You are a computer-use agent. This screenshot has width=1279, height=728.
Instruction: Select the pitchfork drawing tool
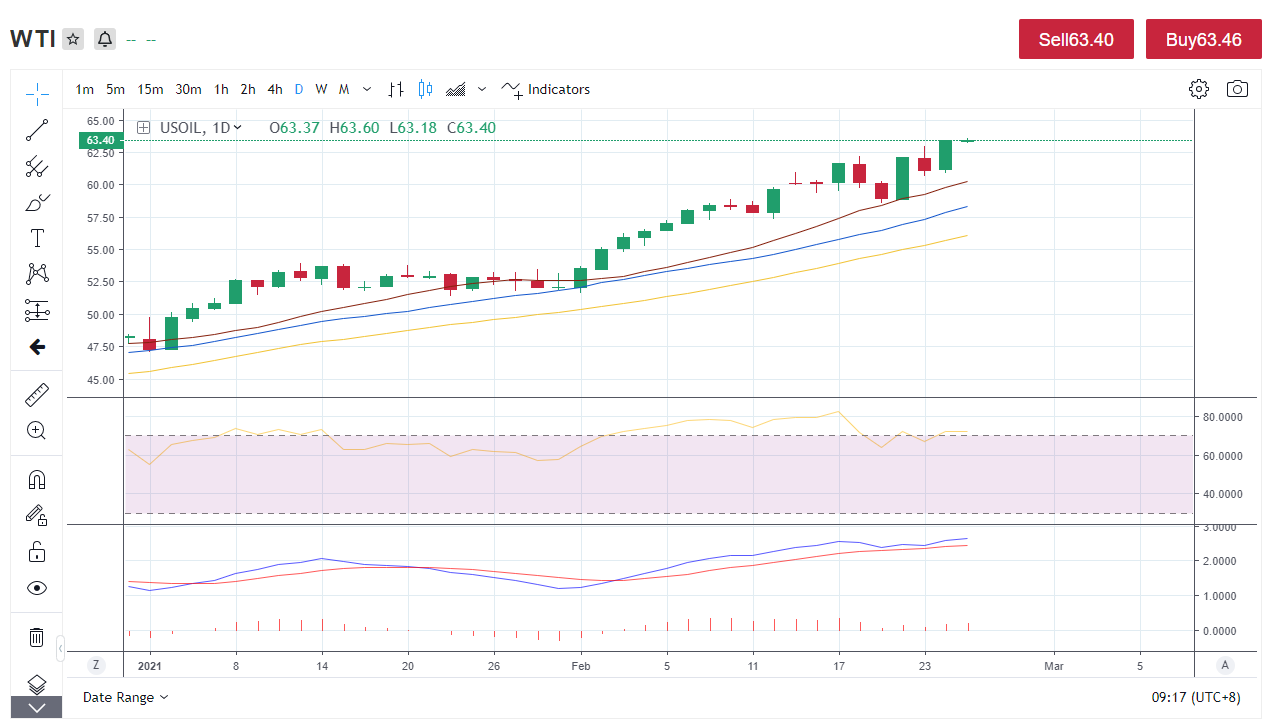[x=37, y=166]
